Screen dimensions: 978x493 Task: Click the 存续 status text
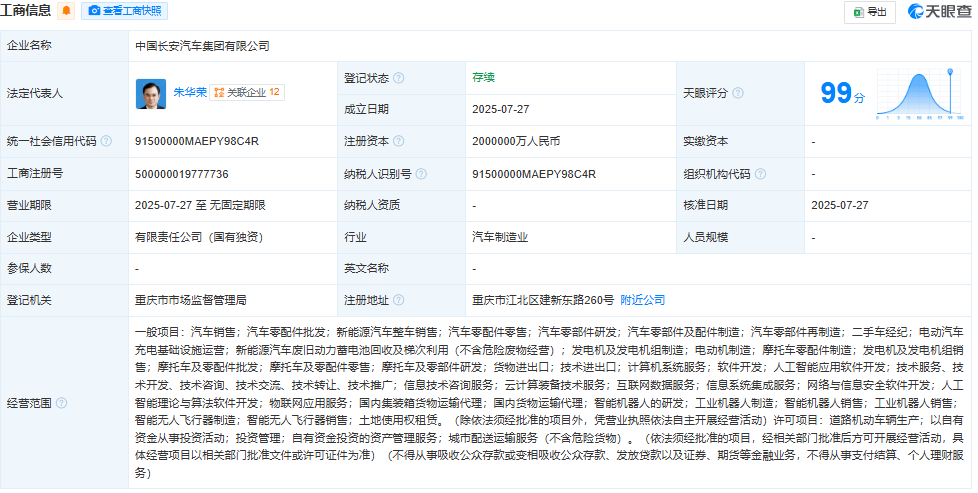[483, 77]
